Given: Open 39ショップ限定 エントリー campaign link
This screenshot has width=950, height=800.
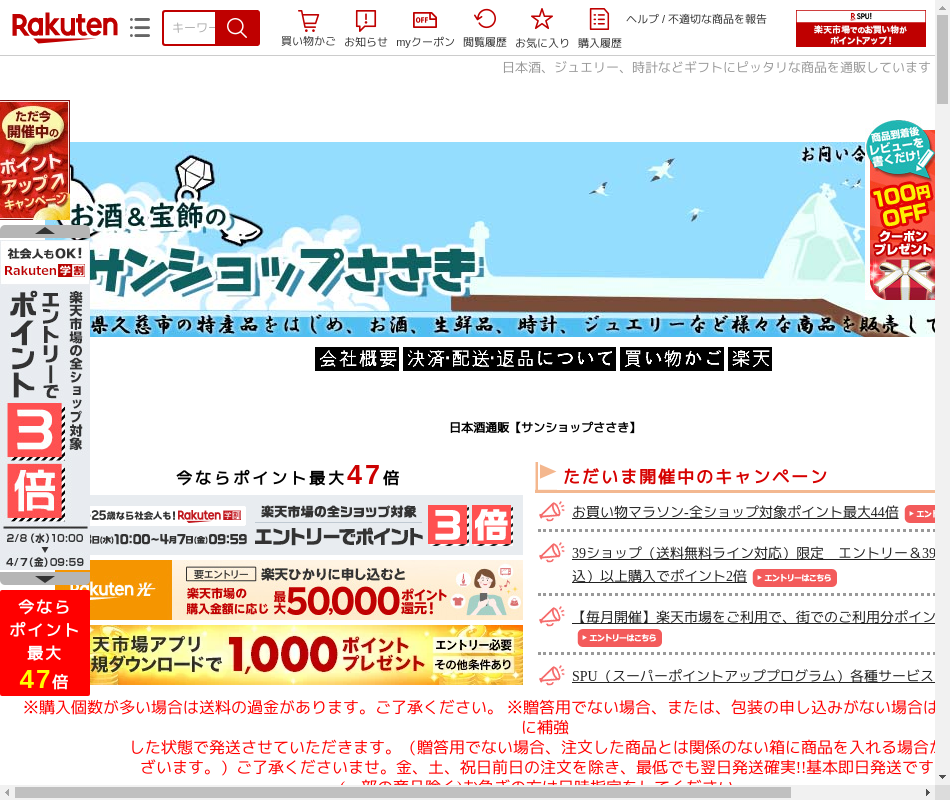Looking at the screenshot, I should tap(753, 564).
